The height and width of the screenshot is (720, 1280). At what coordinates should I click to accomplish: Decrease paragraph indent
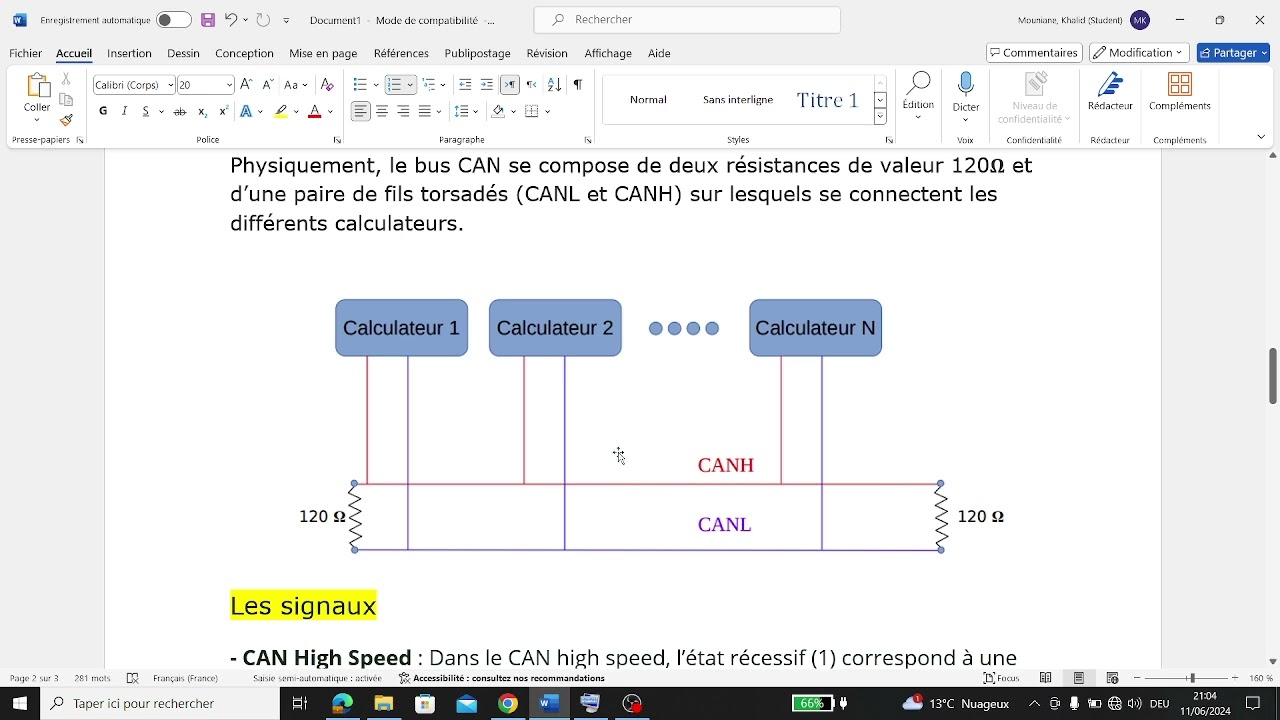[465, 85]
